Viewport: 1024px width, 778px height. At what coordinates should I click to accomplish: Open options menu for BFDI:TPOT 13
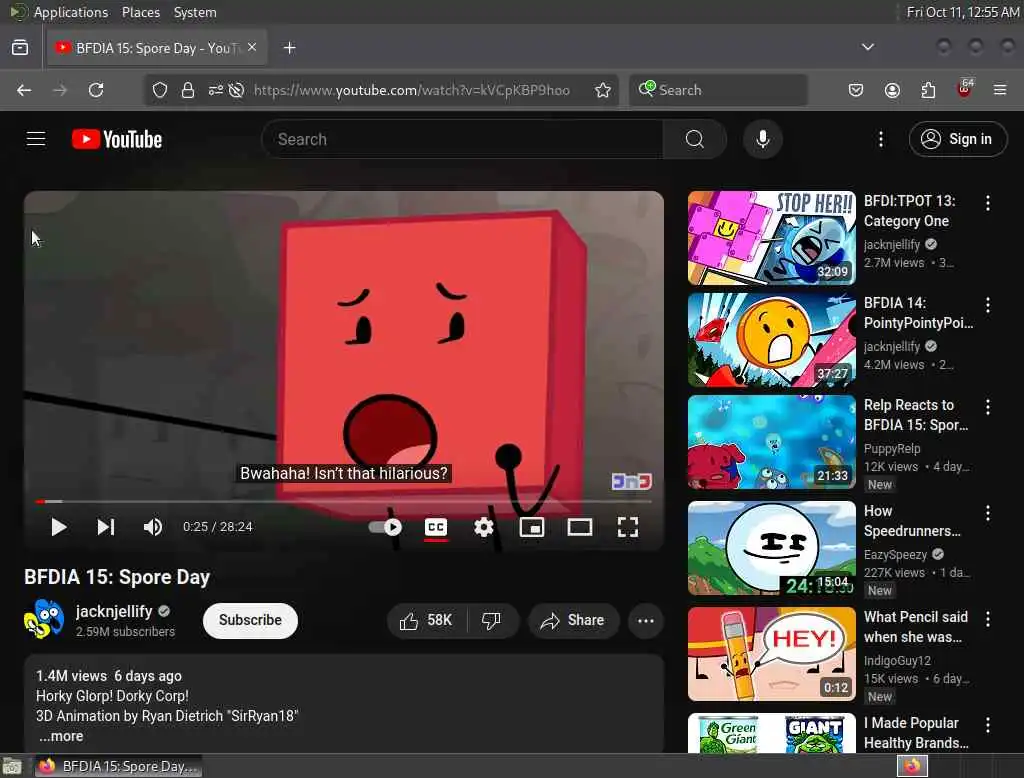point(987,203)
